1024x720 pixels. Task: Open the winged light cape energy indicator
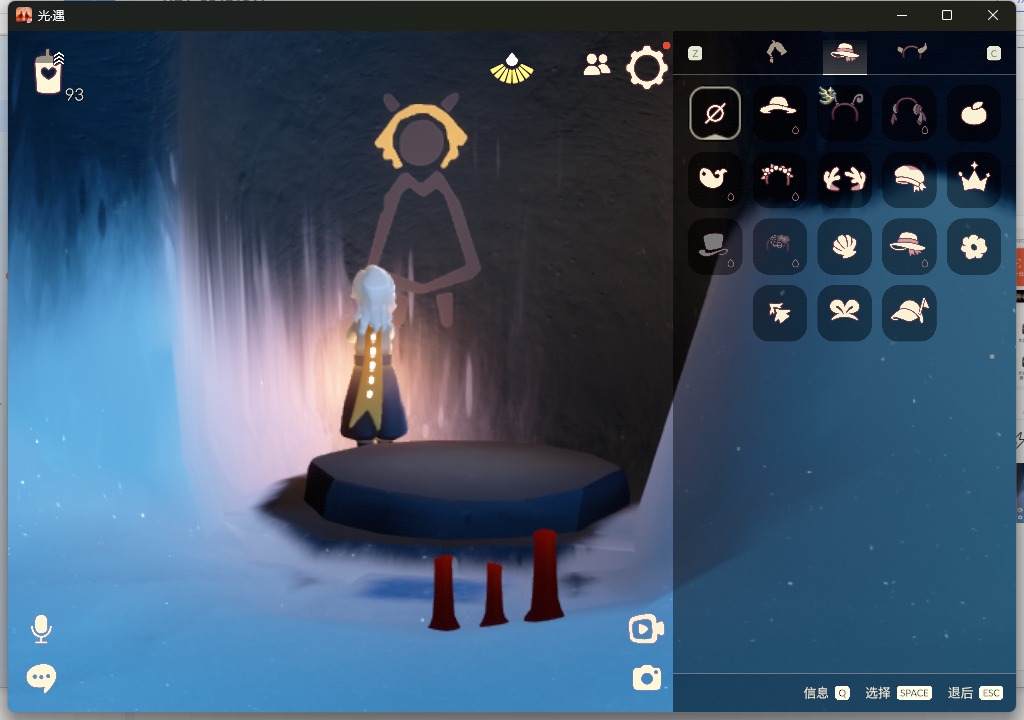[512, 69]
